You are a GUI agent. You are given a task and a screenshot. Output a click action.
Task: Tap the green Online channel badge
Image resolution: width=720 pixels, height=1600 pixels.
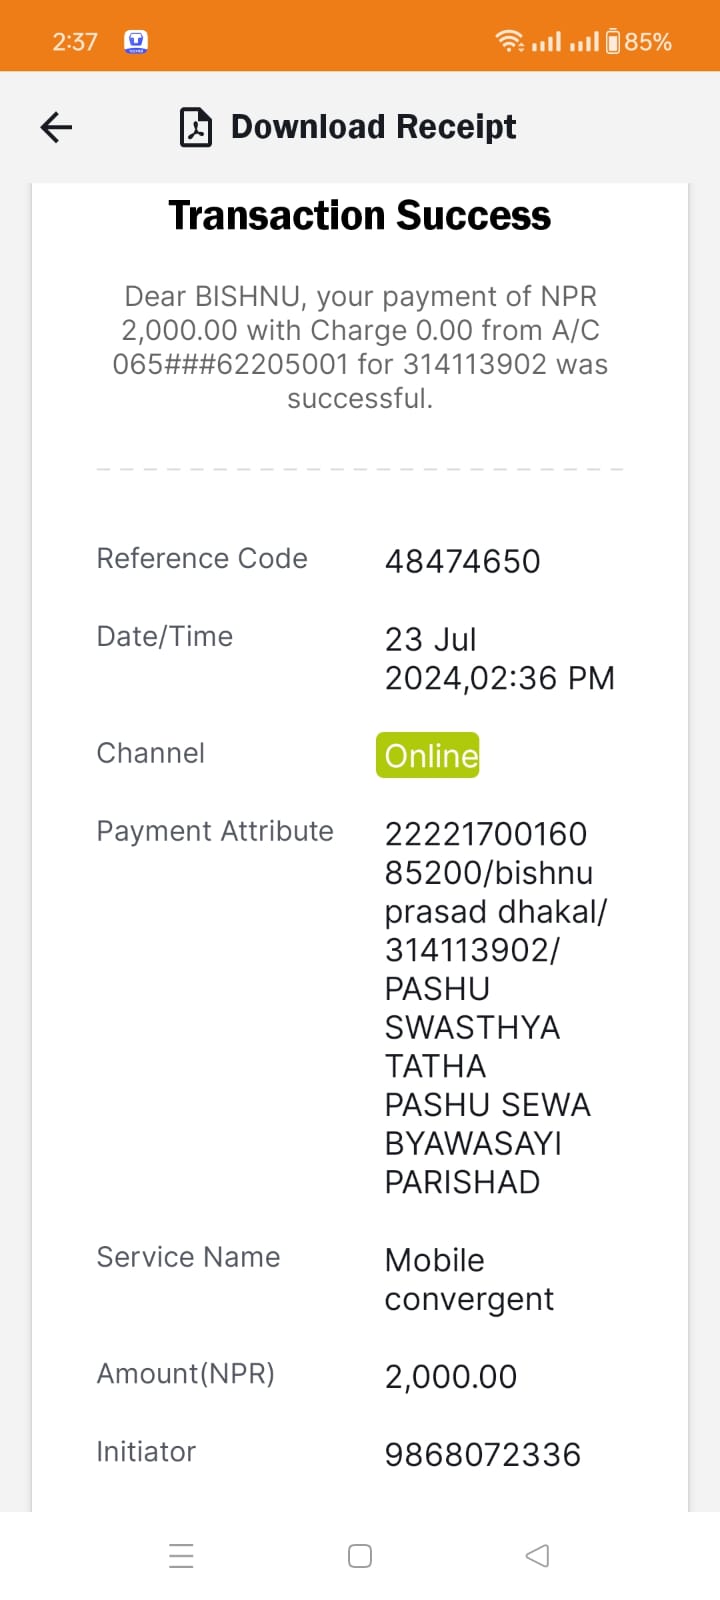pyautogui.click(x=428, y=755)
